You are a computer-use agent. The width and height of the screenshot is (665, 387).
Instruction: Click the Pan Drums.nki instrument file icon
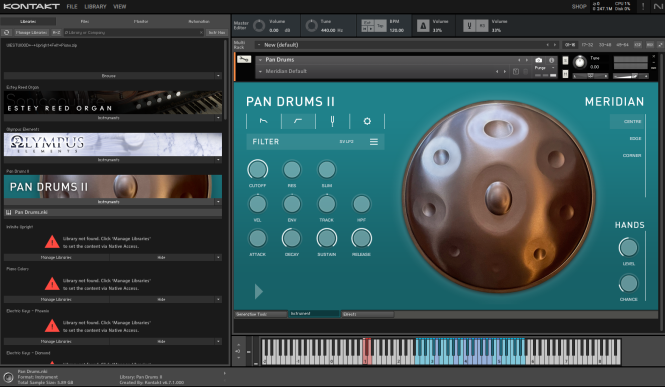click(x=8, y=212)
